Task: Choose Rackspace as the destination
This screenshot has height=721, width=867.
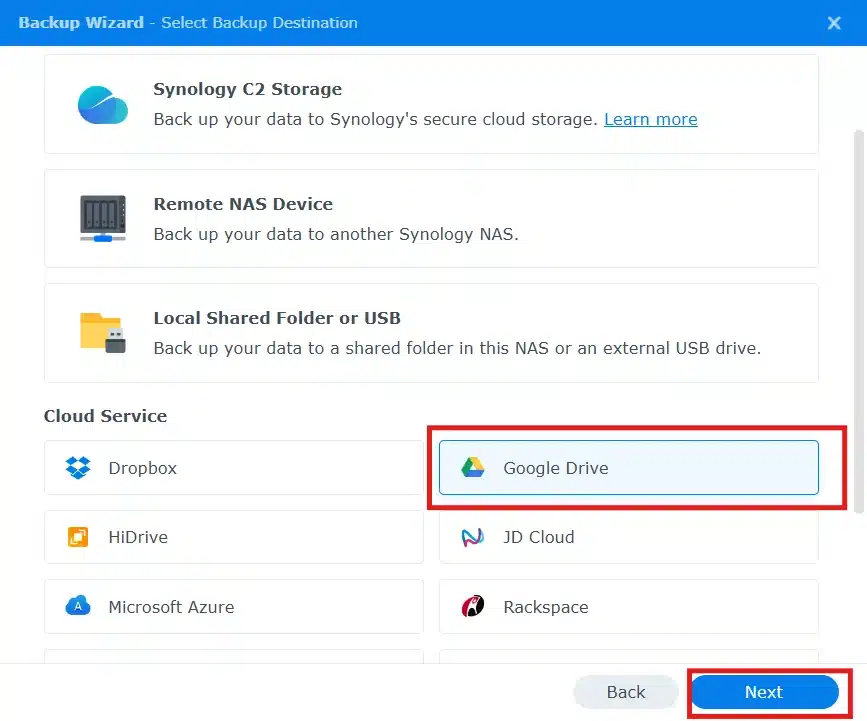Action: 627,606
